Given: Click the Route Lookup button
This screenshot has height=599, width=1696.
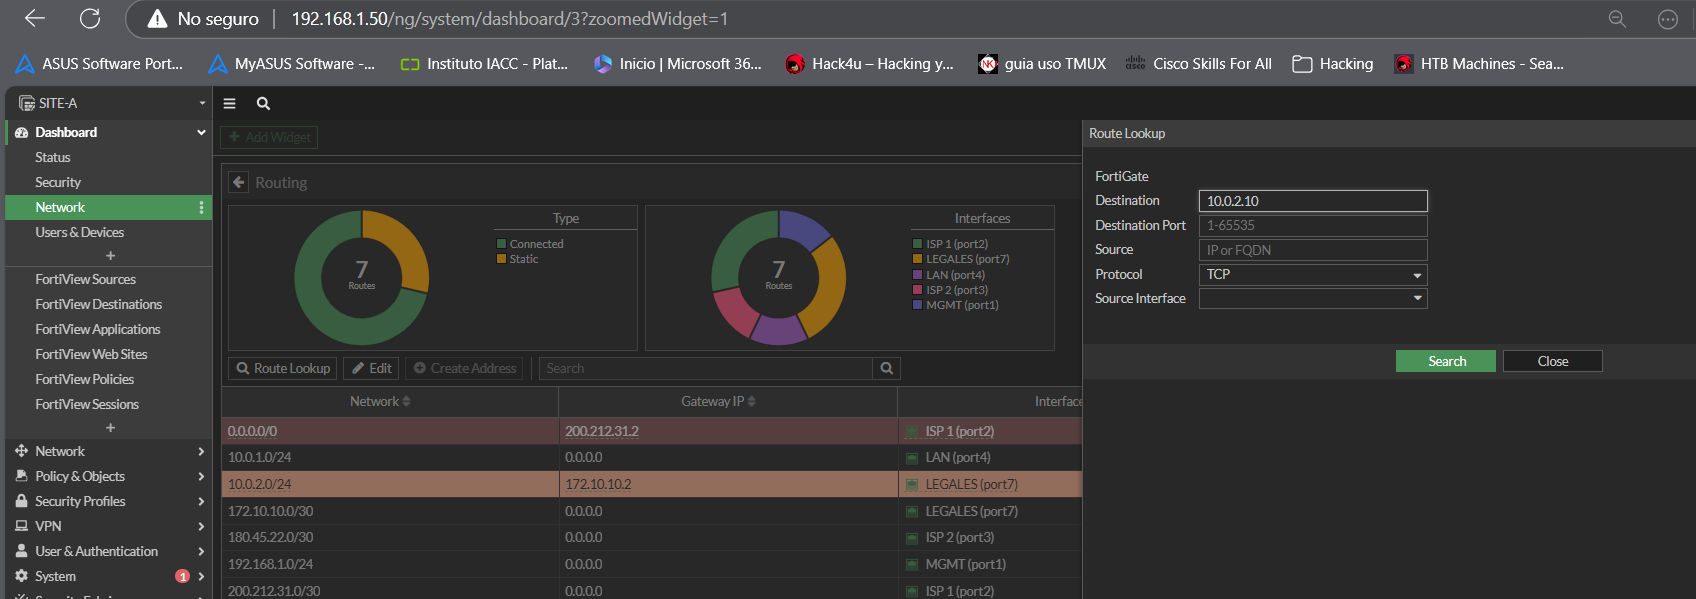Looking at the screenshot, I should click(283, 368).
